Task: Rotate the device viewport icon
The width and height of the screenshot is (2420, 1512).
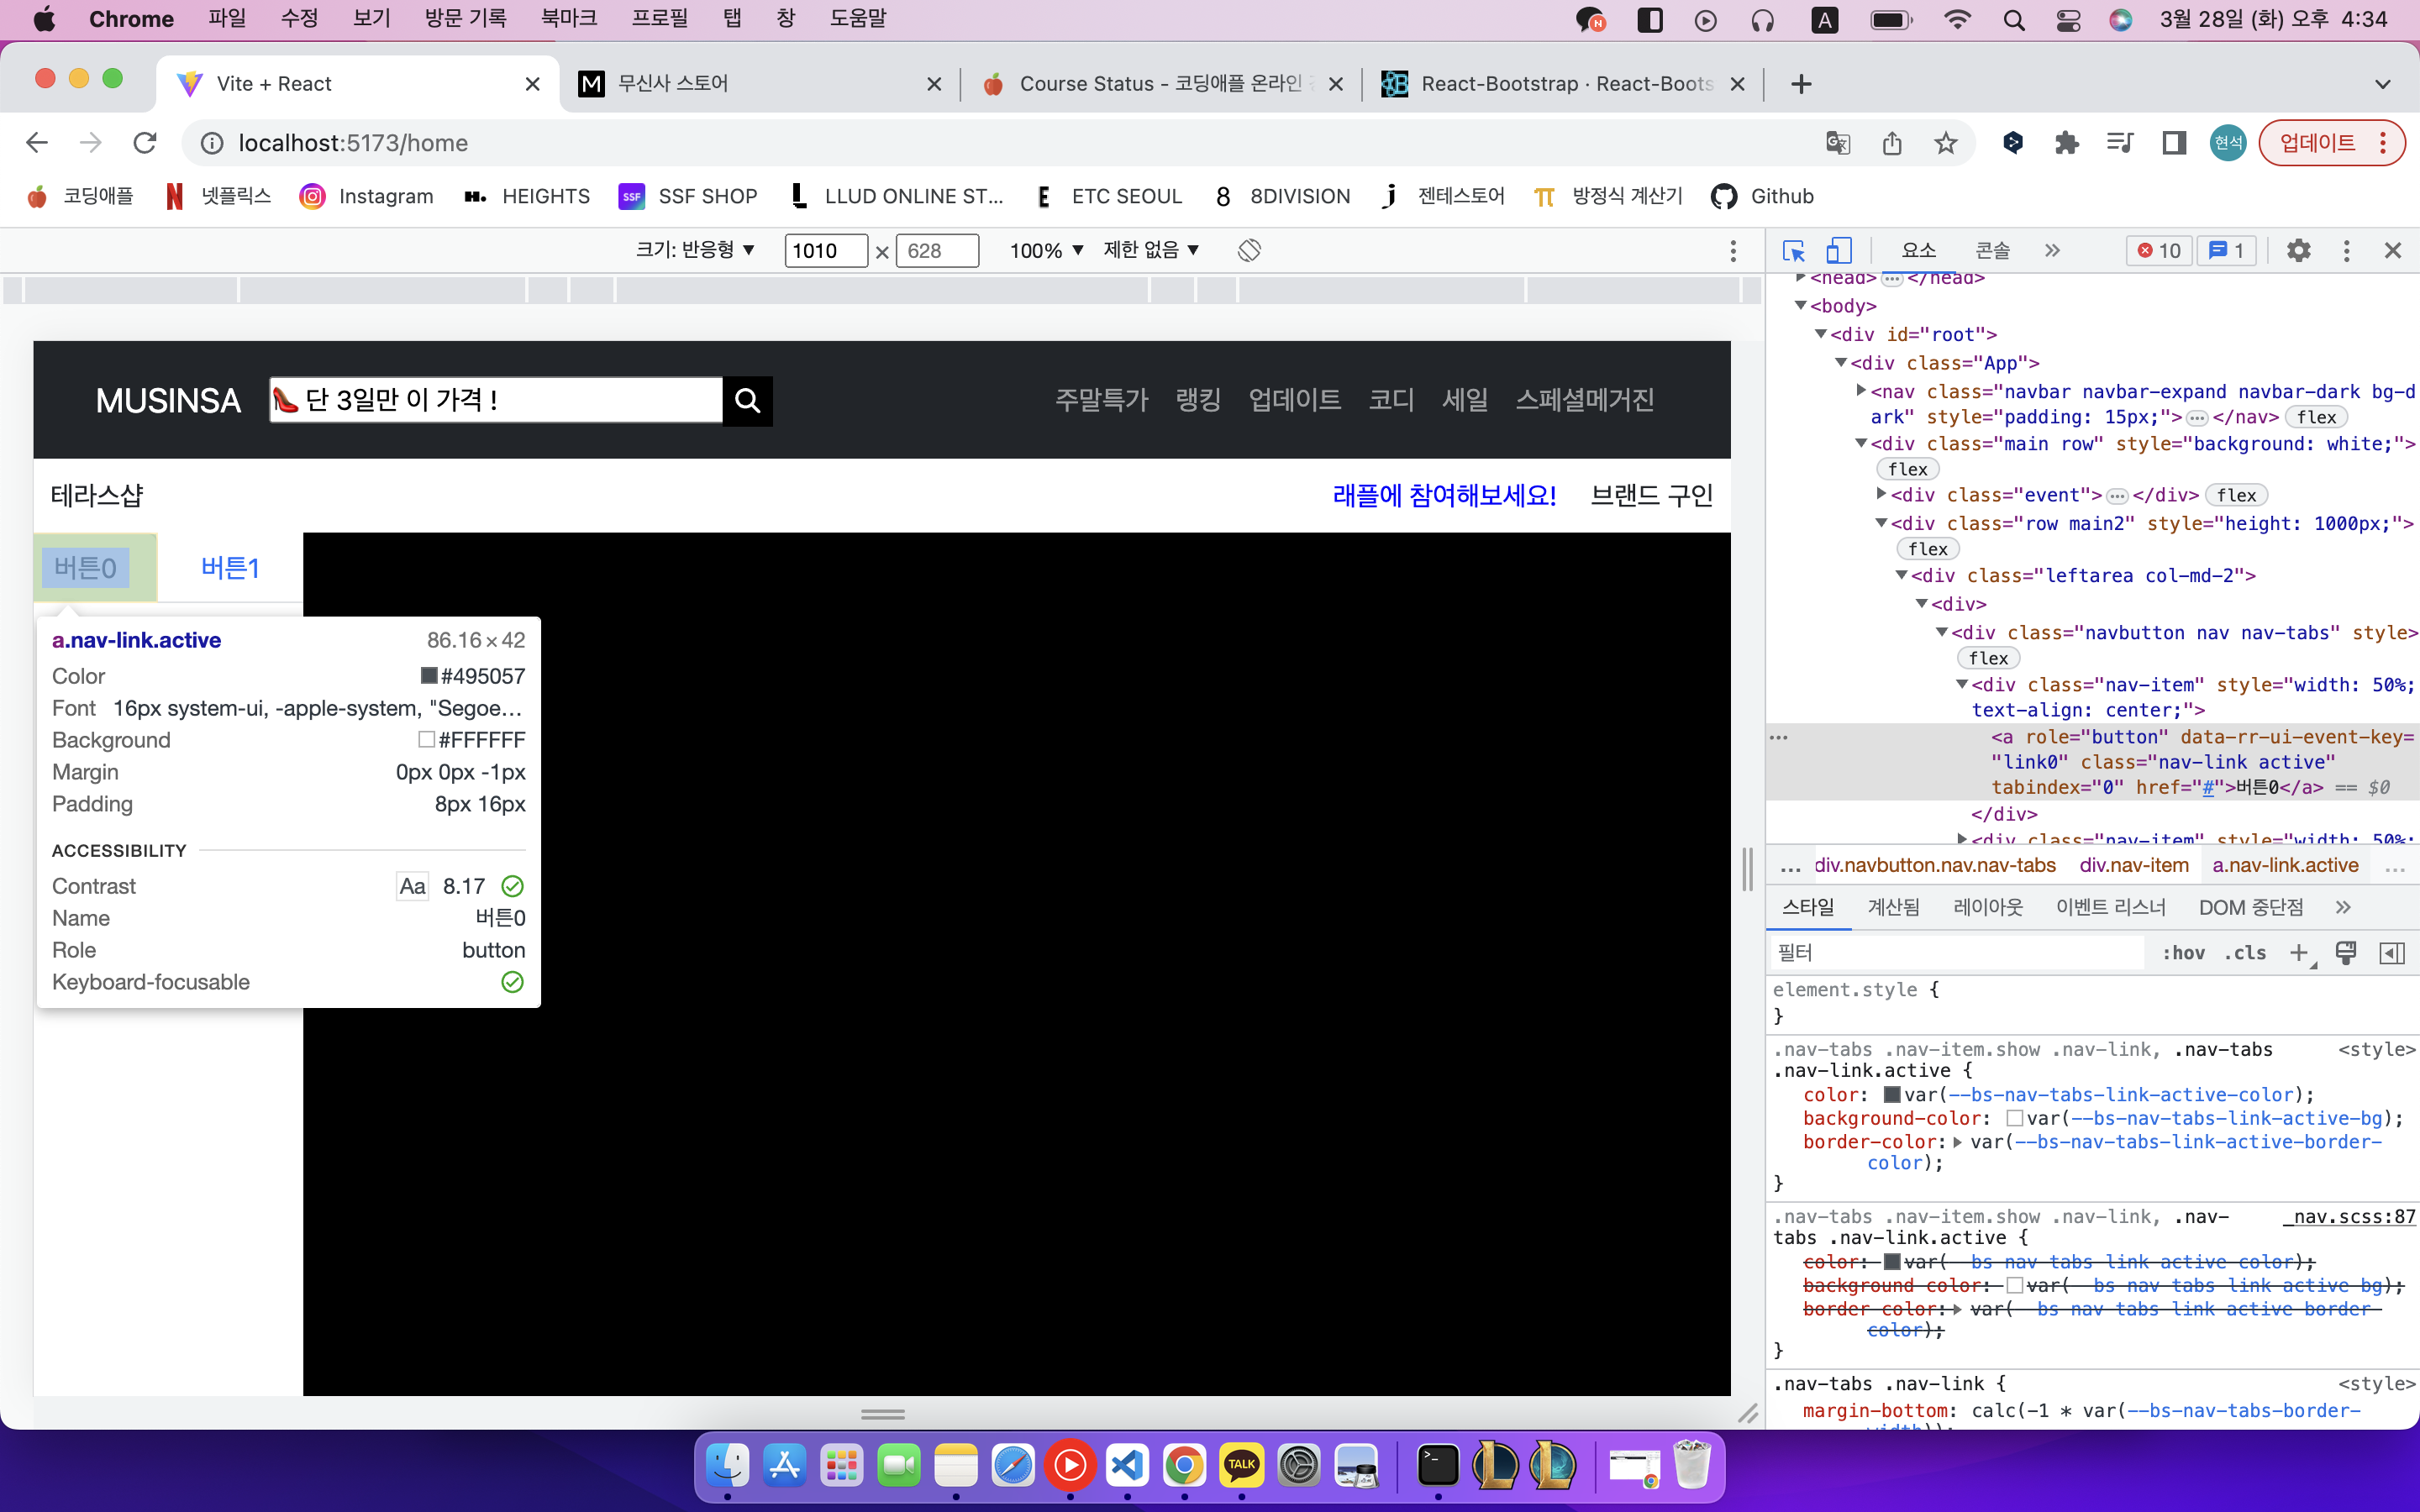Action: 1249,250
